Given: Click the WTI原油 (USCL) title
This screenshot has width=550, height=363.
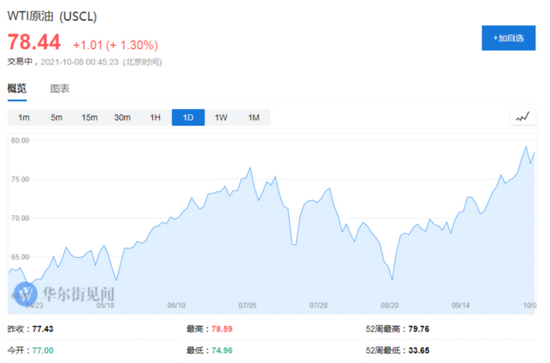Looking at the screenshot, I should pos(52,16).
